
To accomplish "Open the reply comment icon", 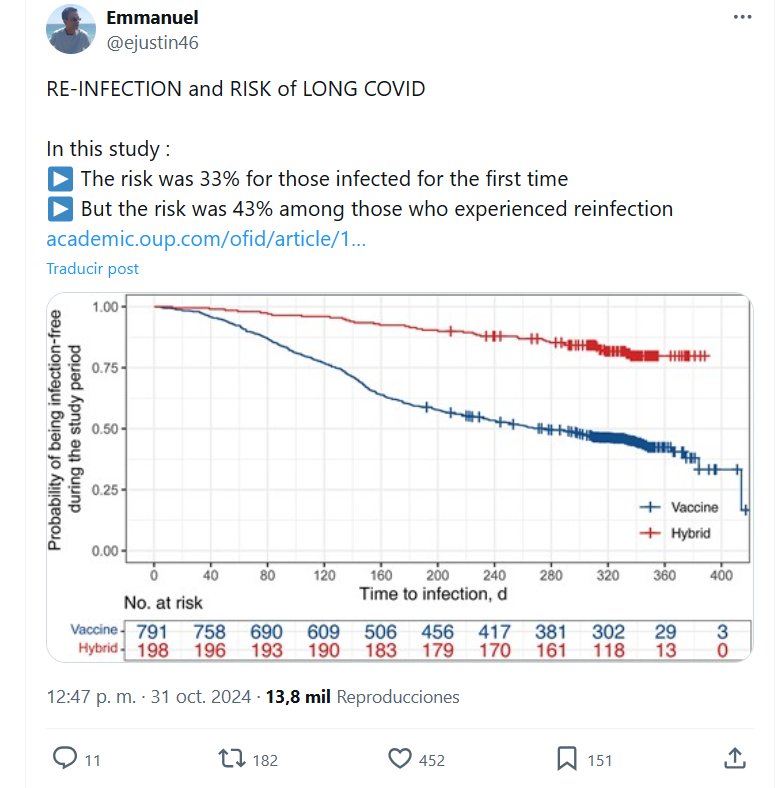I will click(64, 759).
